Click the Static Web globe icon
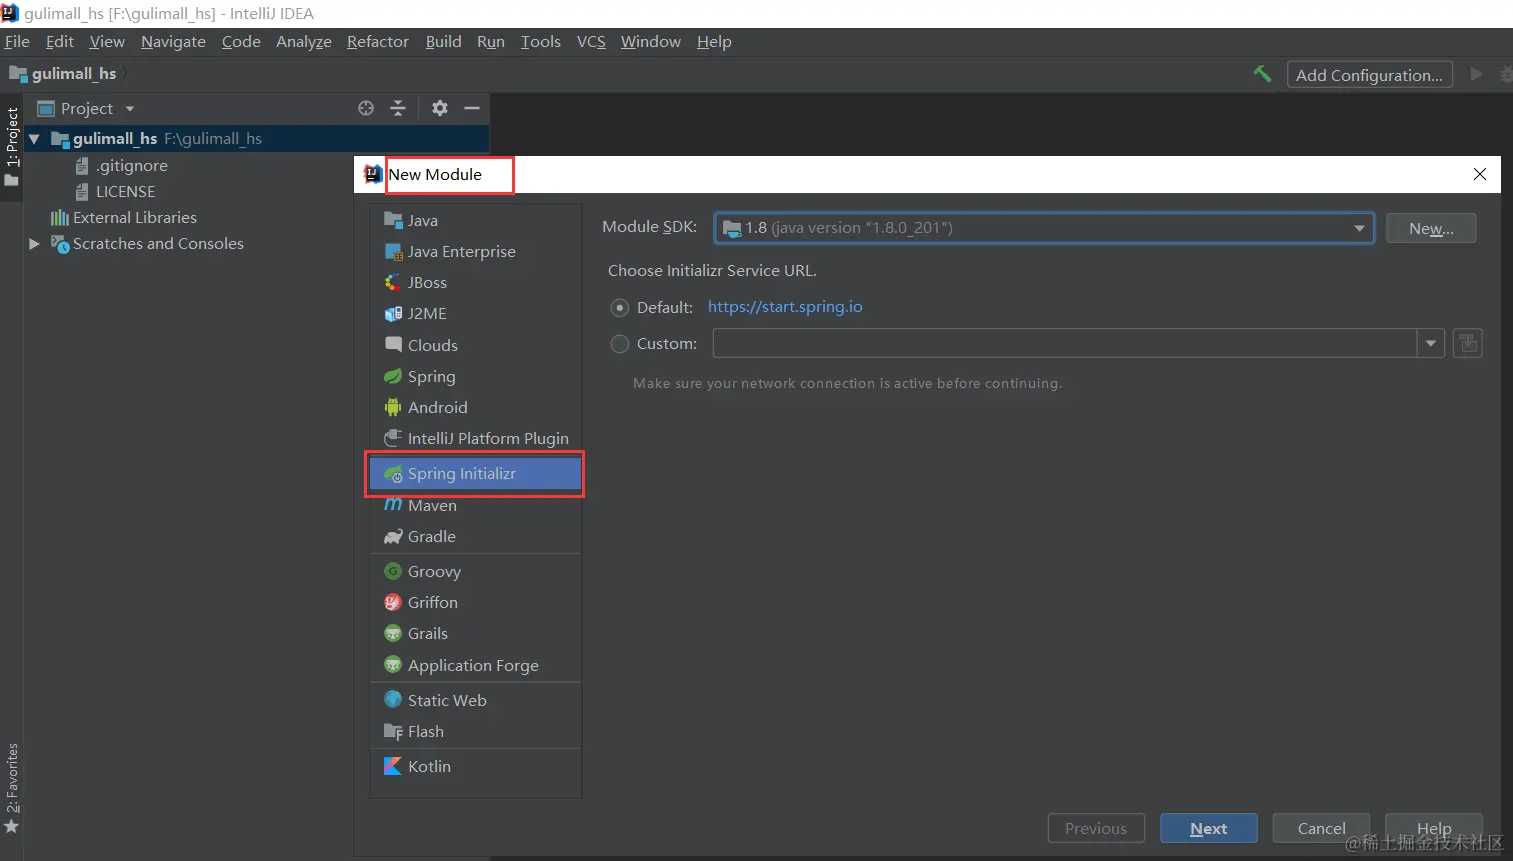 [393, 701]
